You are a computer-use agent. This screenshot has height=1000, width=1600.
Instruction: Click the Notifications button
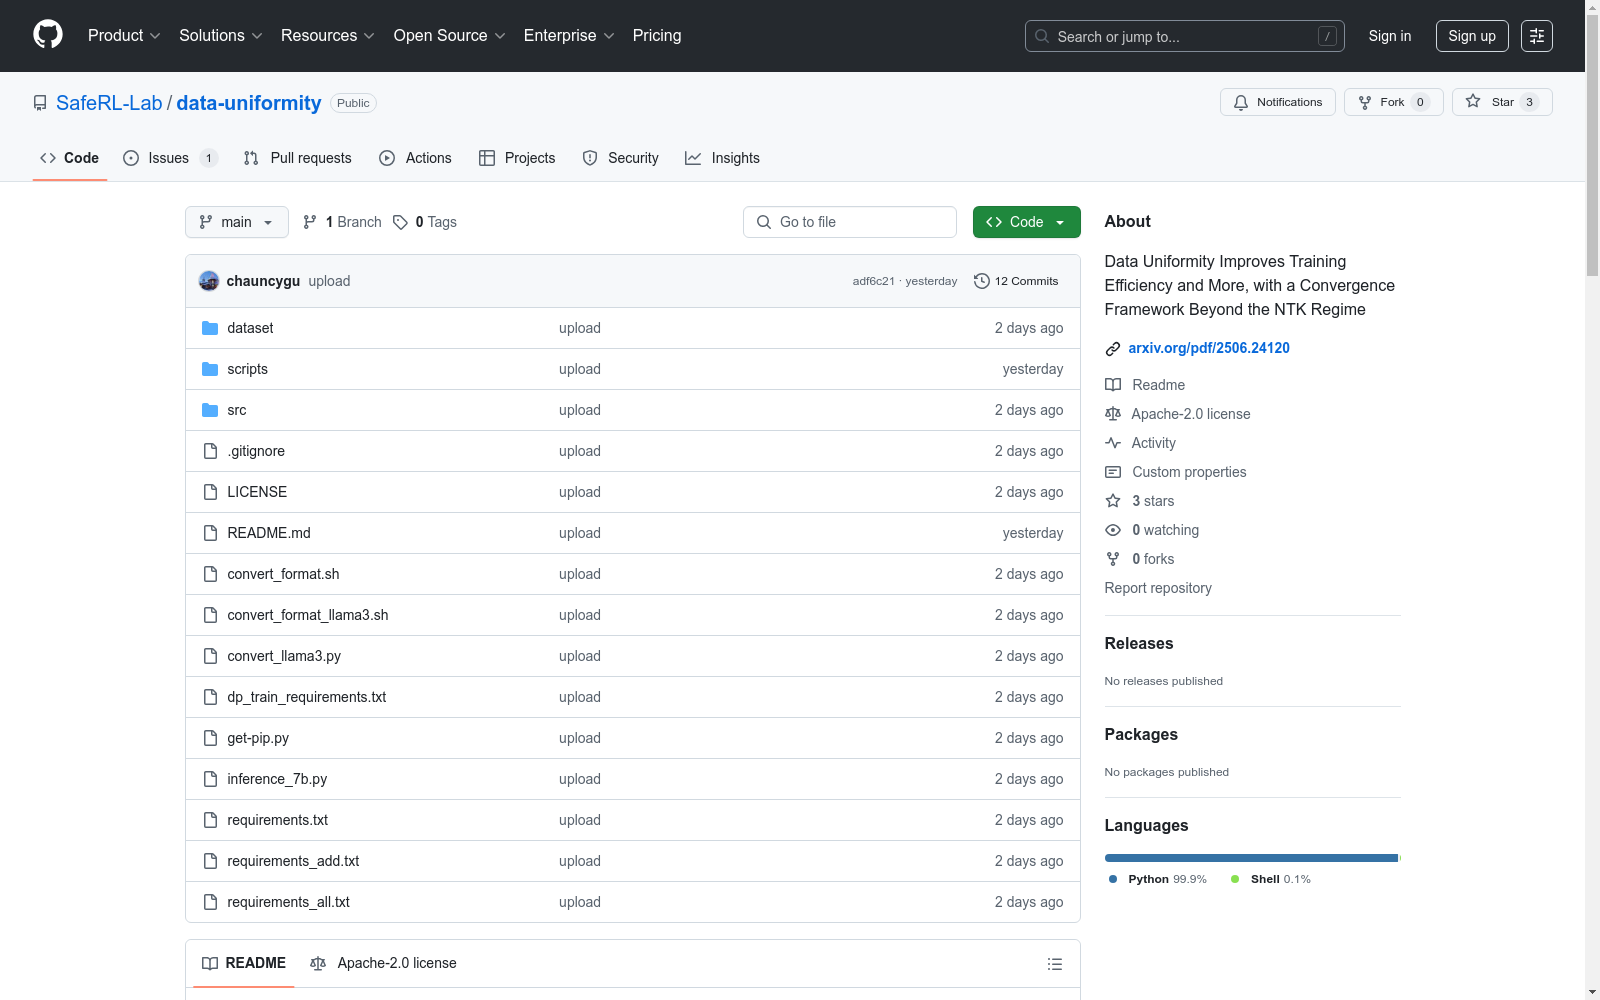pyautogui.click(x=1278, y=102)
